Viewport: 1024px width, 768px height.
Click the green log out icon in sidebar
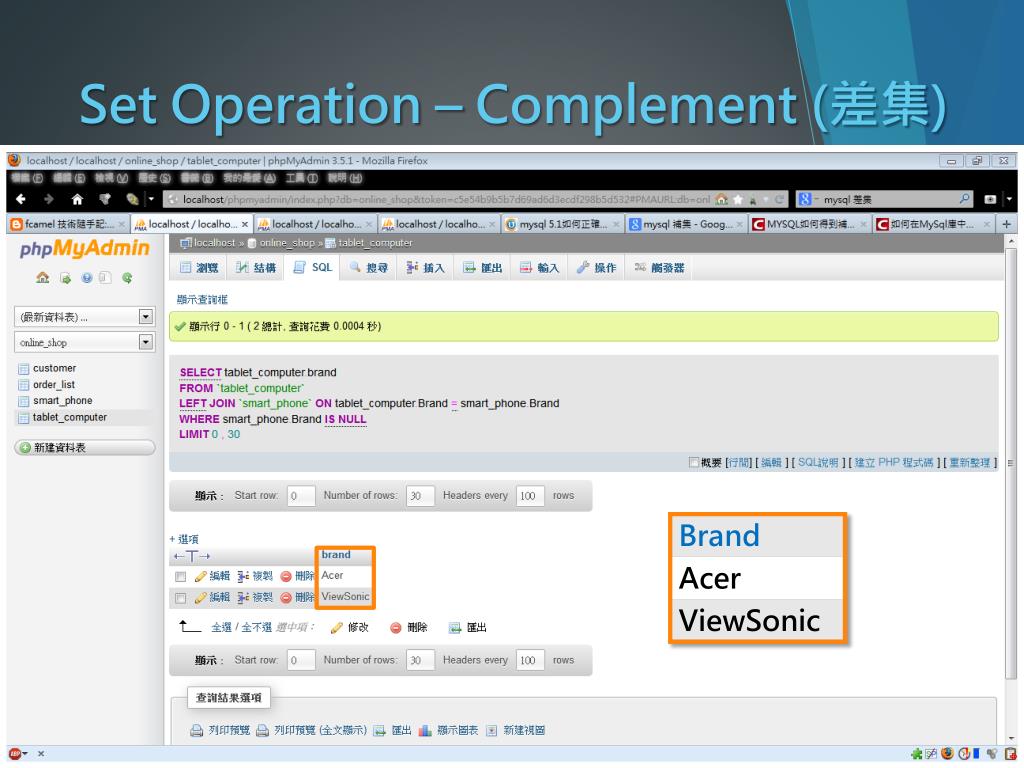click(65, 278)
